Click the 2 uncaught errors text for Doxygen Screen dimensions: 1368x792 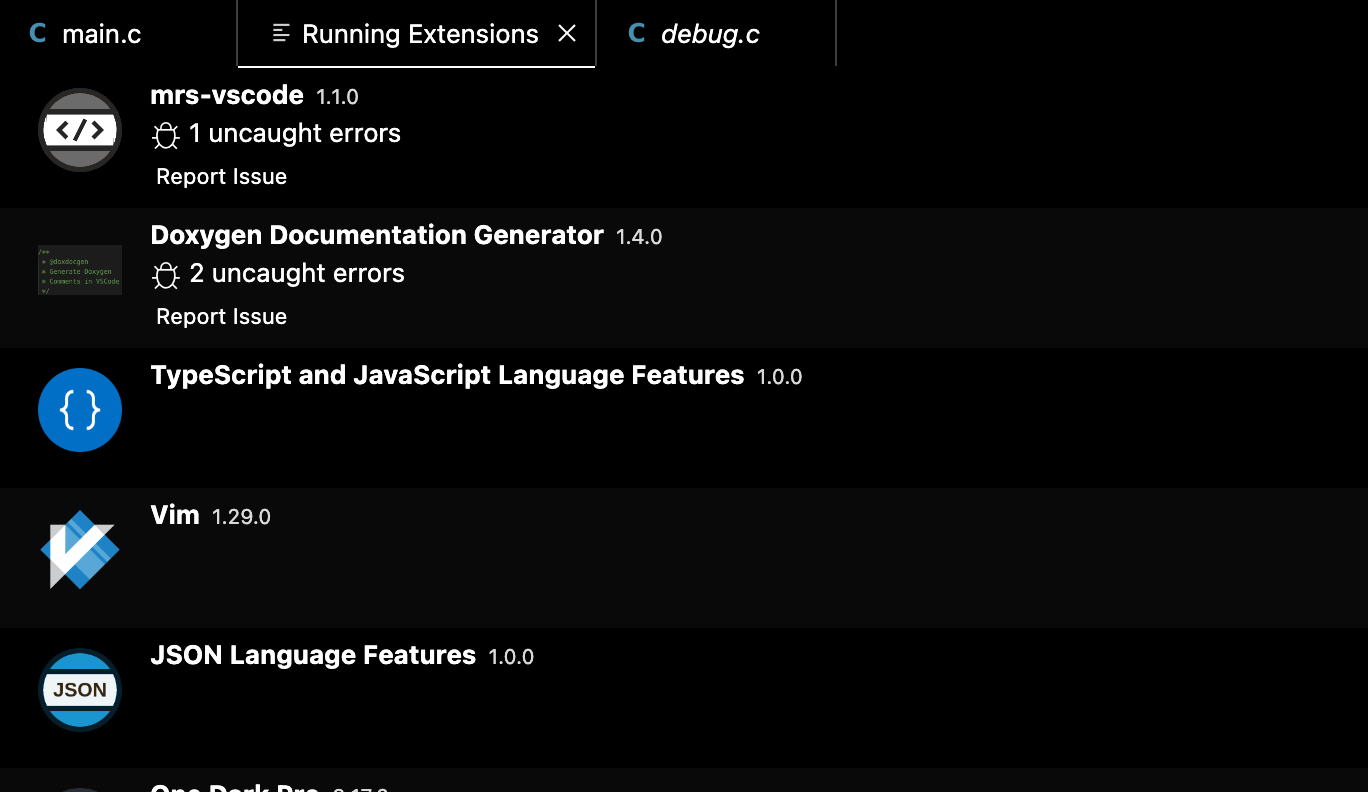tap(294, 273)
